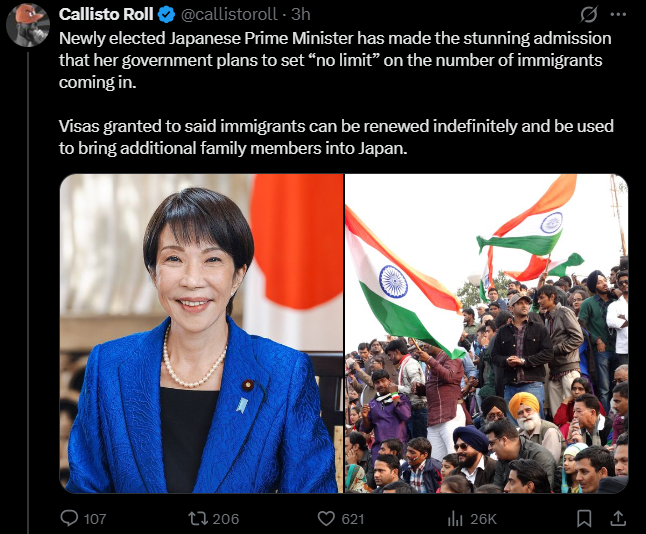Click the 26K views count
The image size is (646, 534).
click(483, 519)
